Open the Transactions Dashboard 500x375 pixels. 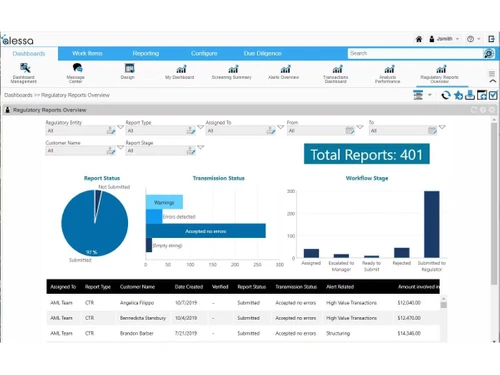(x=336, y=74)
